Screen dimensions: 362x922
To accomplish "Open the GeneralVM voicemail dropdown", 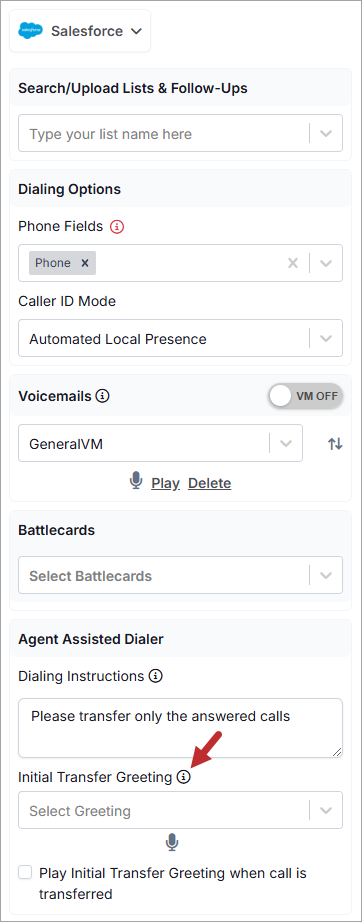I will [x=160, y=443].
